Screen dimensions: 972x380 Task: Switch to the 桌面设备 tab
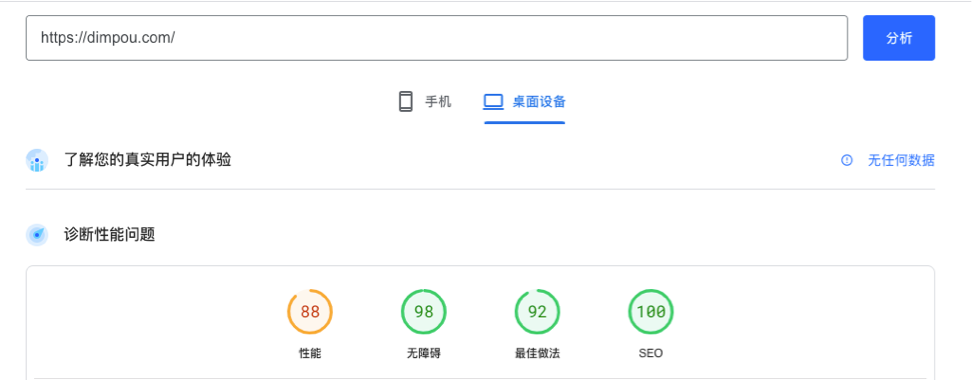point(524,102)
